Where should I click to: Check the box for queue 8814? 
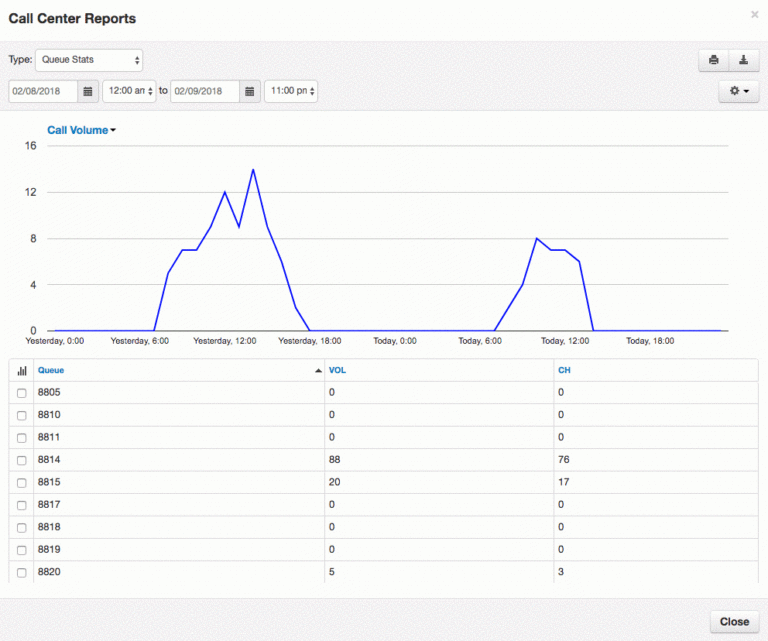click(x=22, y=461)
